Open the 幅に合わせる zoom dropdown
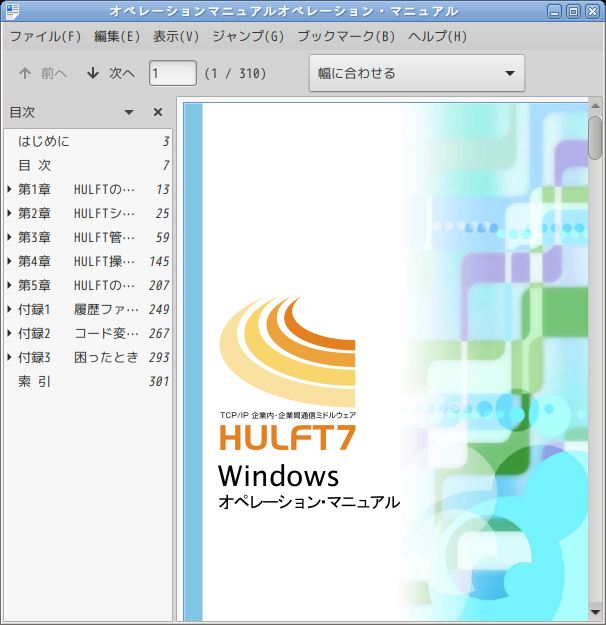Image resolution: width=606 pixels, height=625 pixels. [x=417, y=73]
